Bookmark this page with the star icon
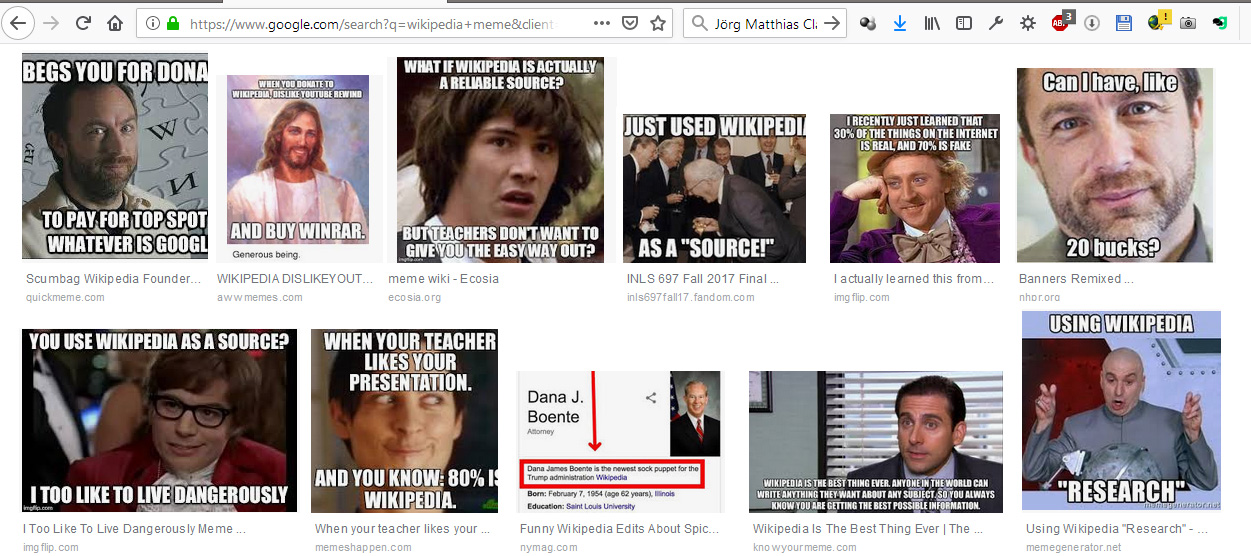The image size is (1251, 556). [x=657, y=23]
